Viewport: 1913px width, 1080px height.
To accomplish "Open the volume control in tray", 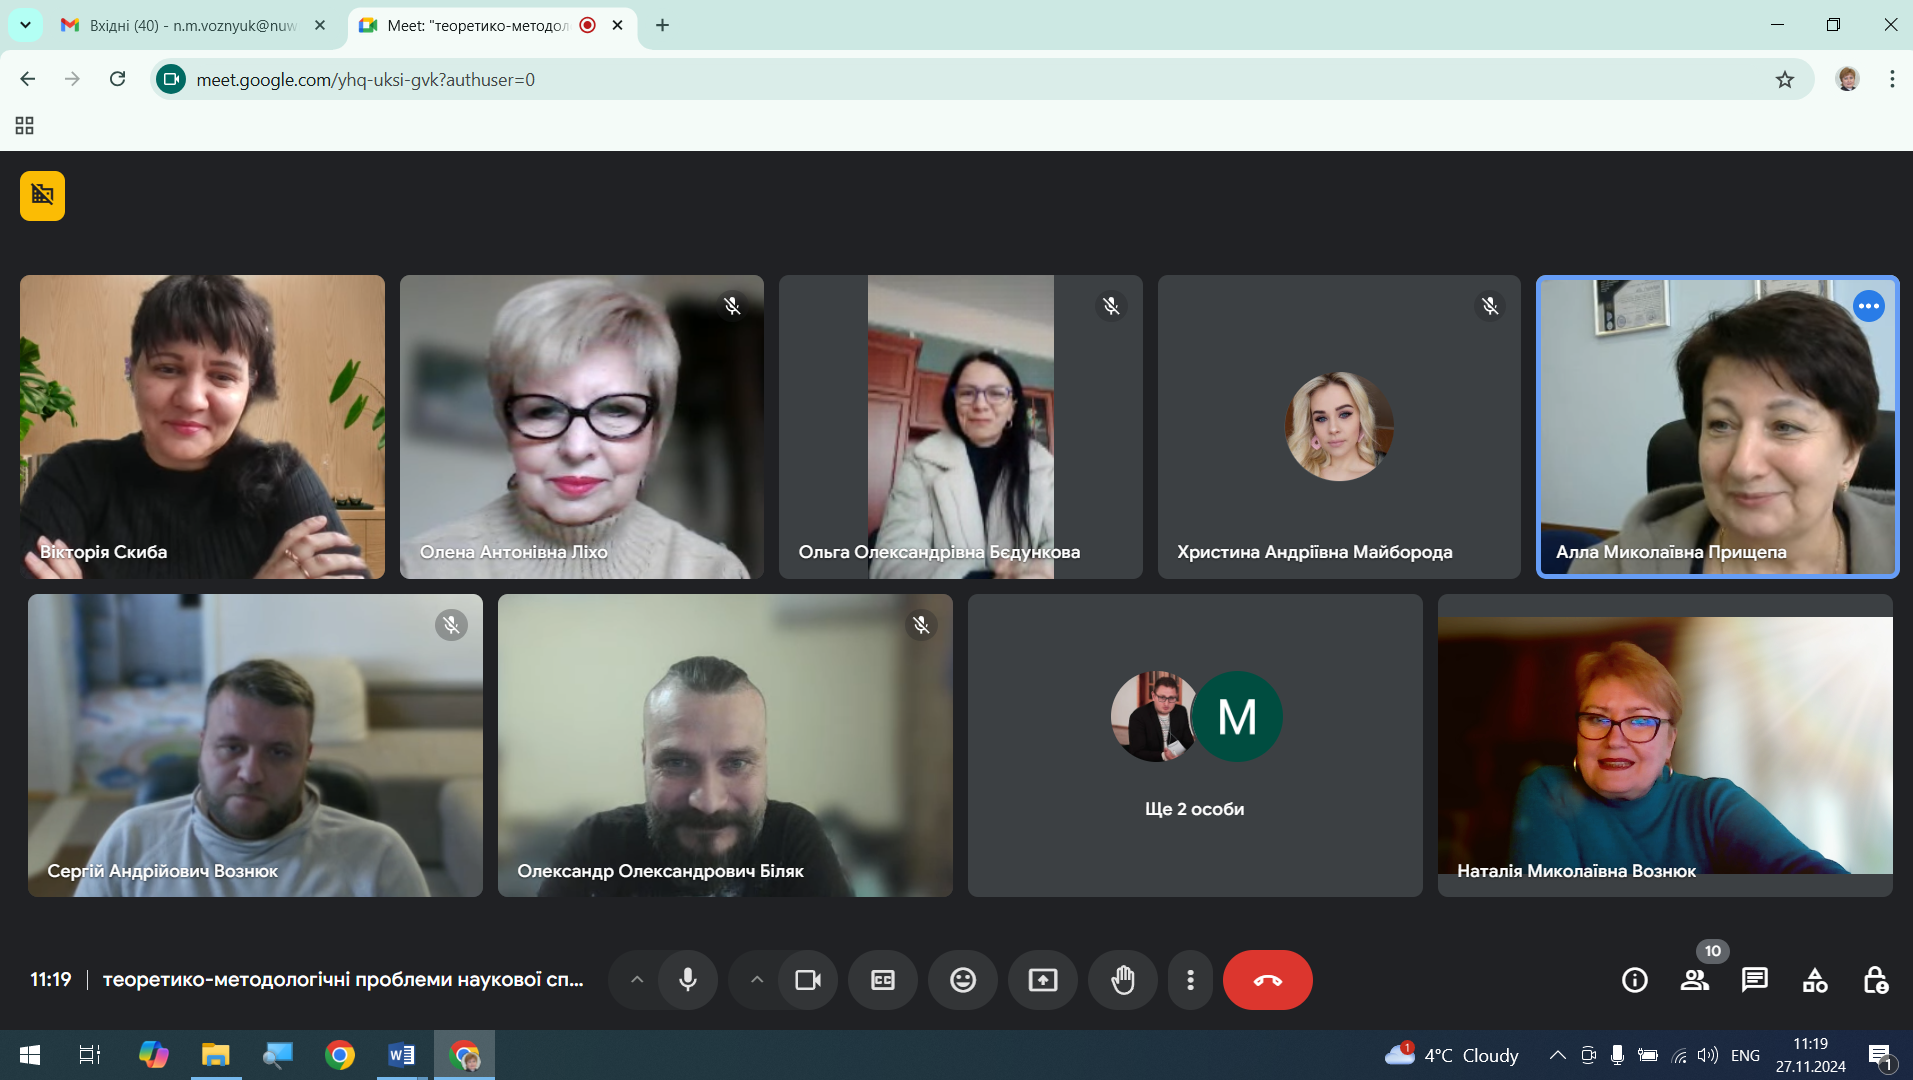I will pos(1708,1055).
